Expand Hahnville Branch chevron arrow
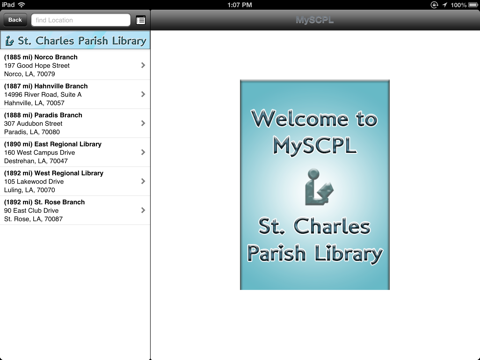Viewport: 480px width, 360px height. 143,94
